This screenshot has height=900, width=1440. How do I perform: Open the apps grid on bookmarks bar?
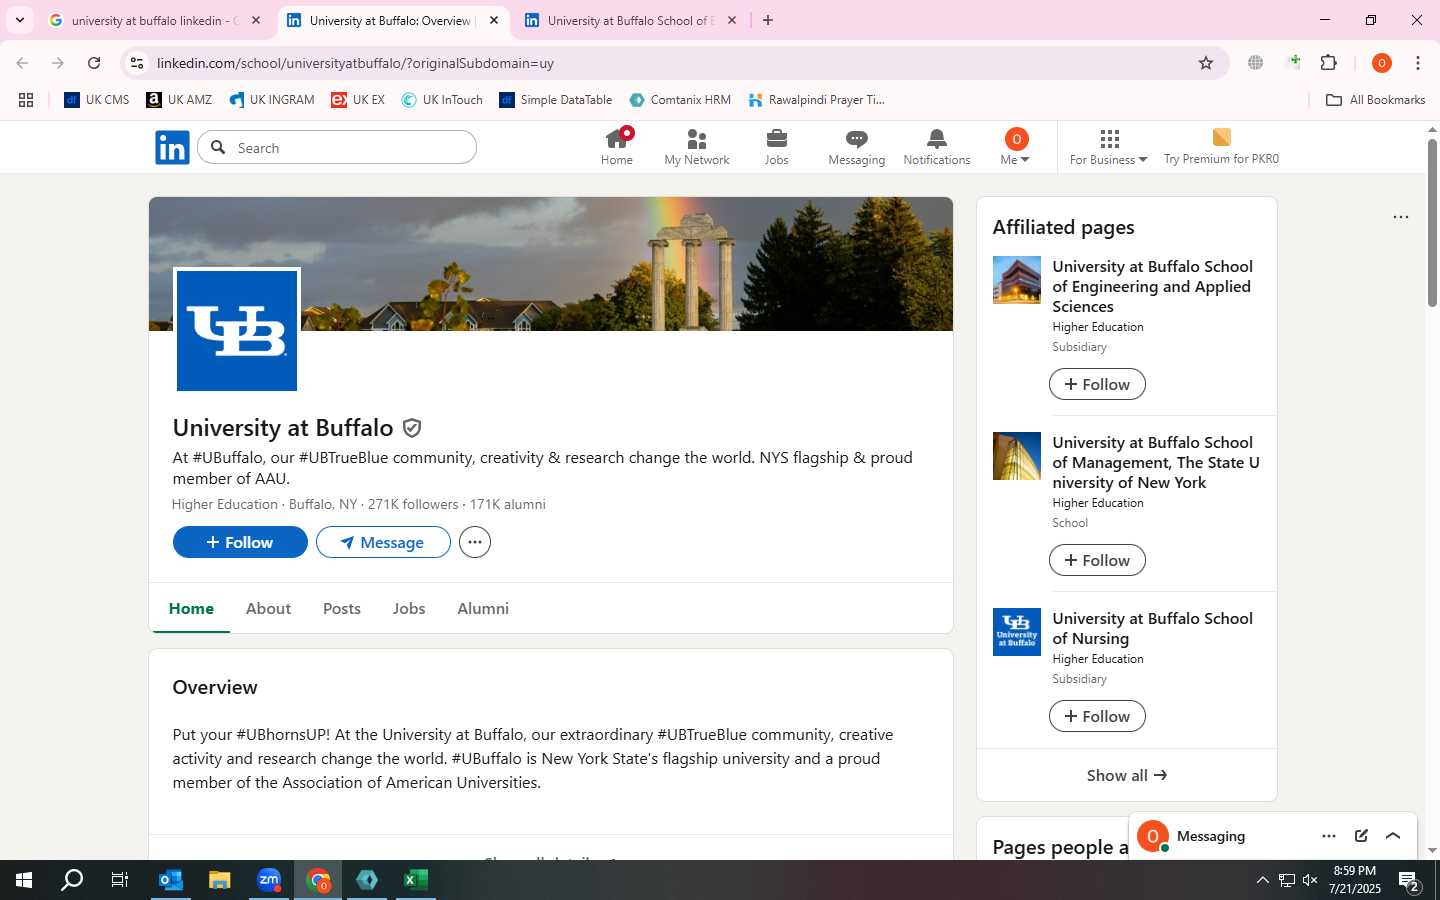click(x=26, y=100)
